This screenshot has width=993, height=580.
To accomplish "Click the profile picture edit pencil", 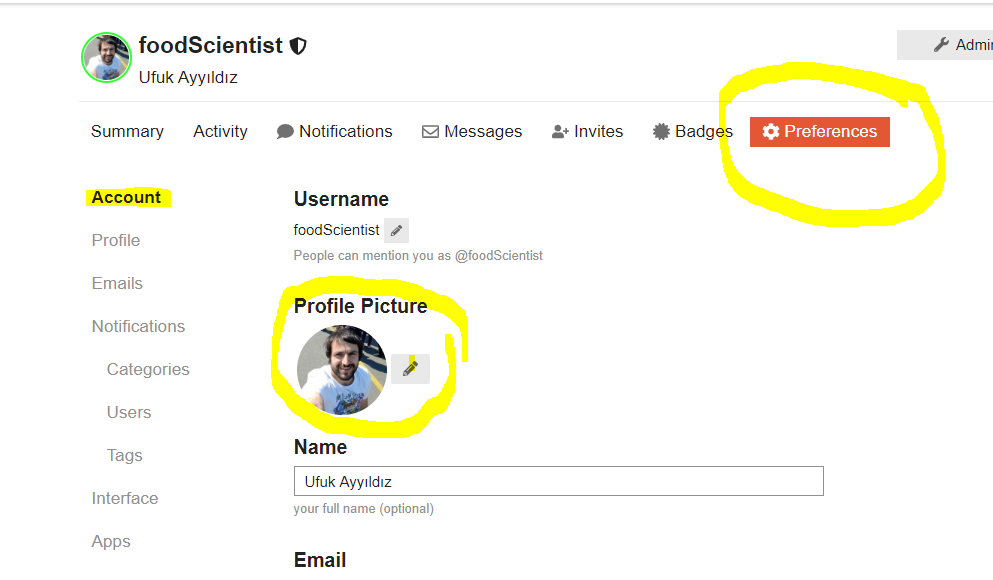I will [x=410, y=369].
